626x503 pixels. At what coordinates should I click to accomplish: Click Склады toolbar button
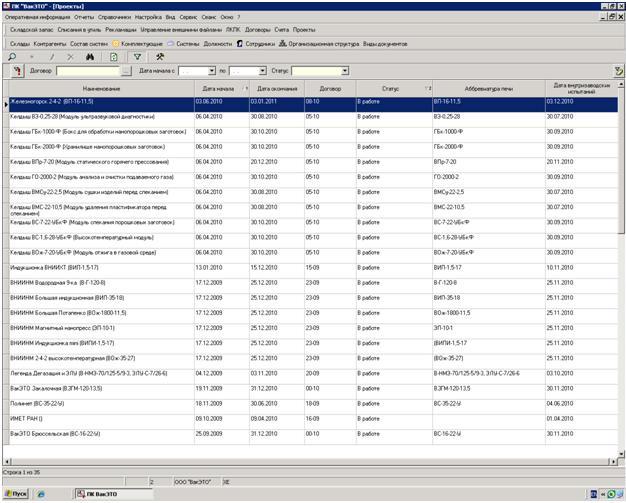[20, 44]
